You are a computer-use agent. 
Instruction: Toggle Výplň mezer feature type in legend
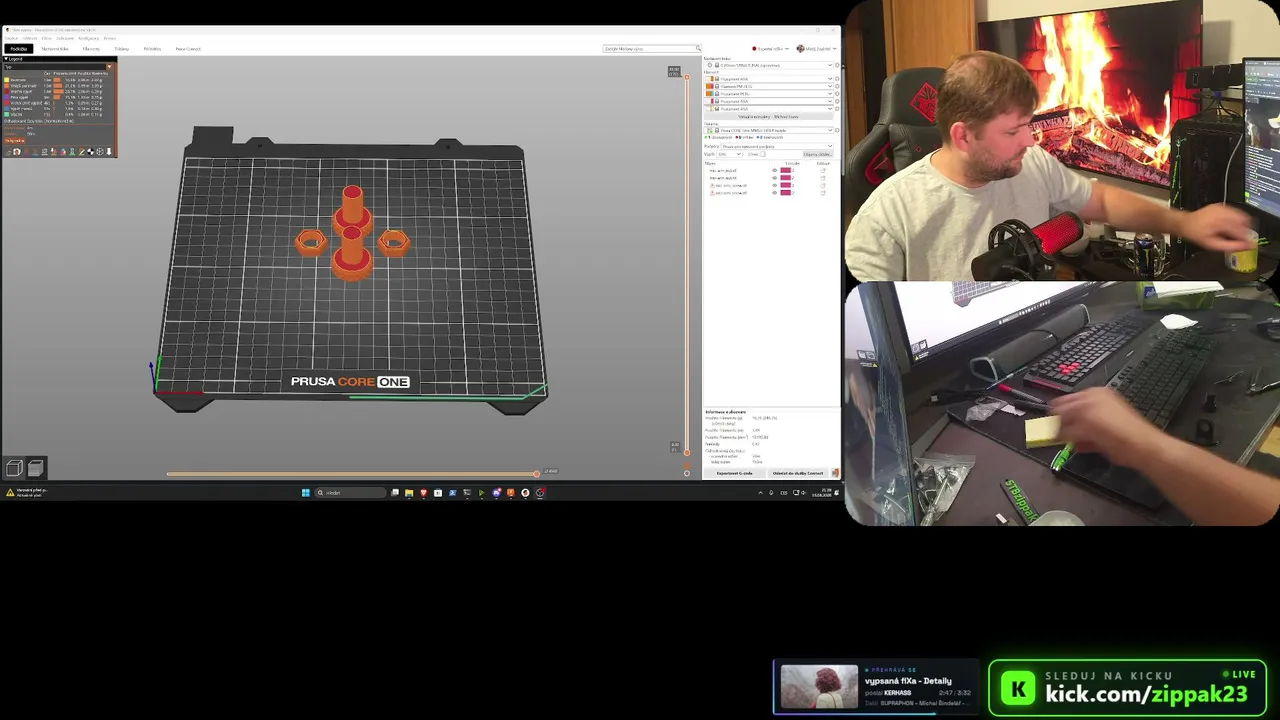tap(55, 109)
